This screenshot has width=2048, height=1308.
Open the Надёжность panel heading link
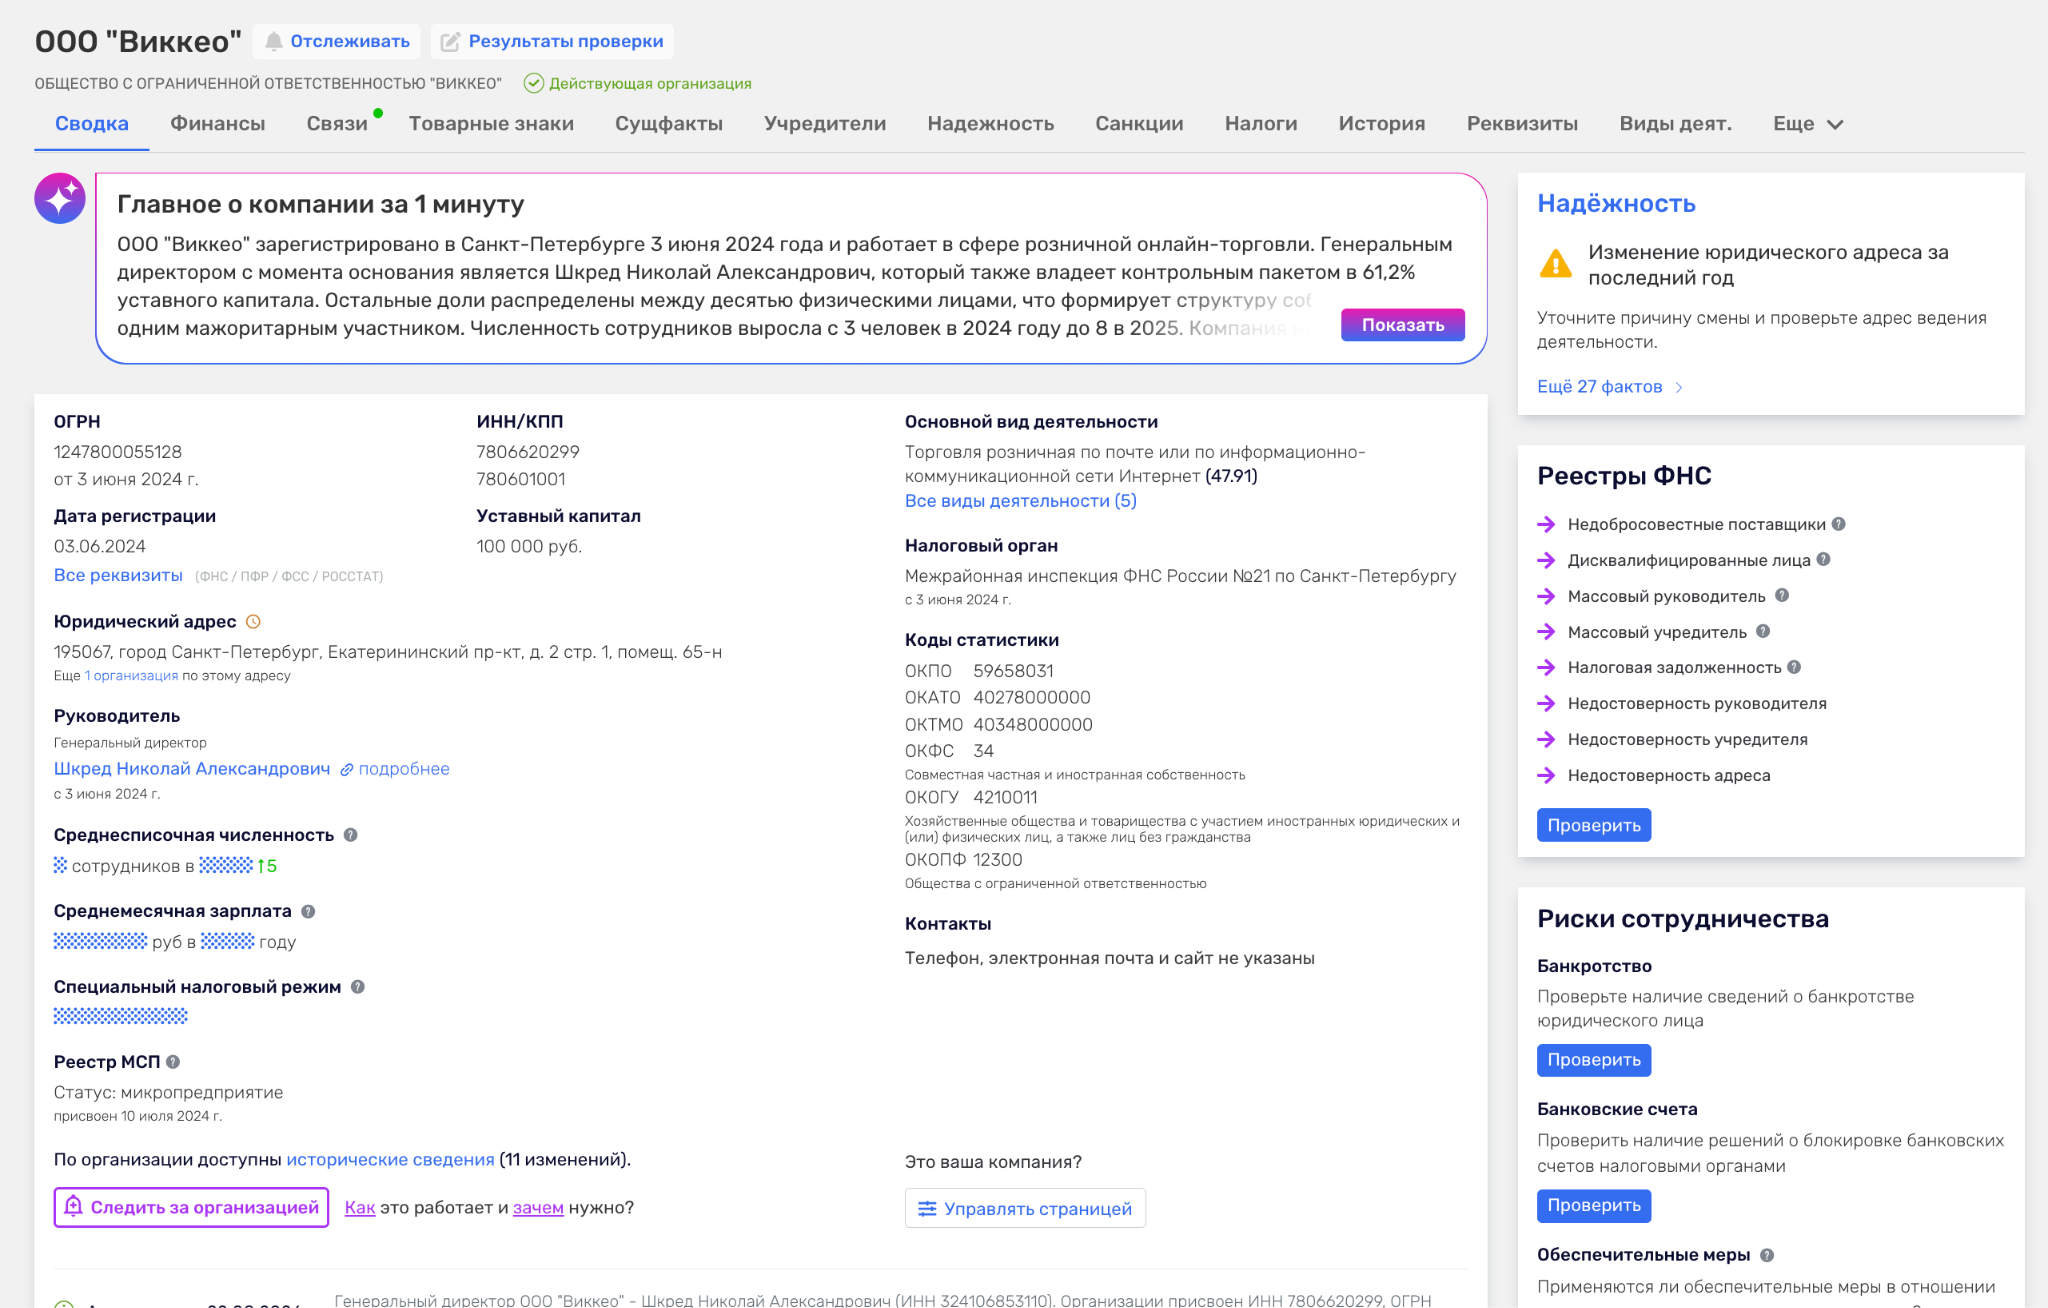click(x=1616, y=204)
